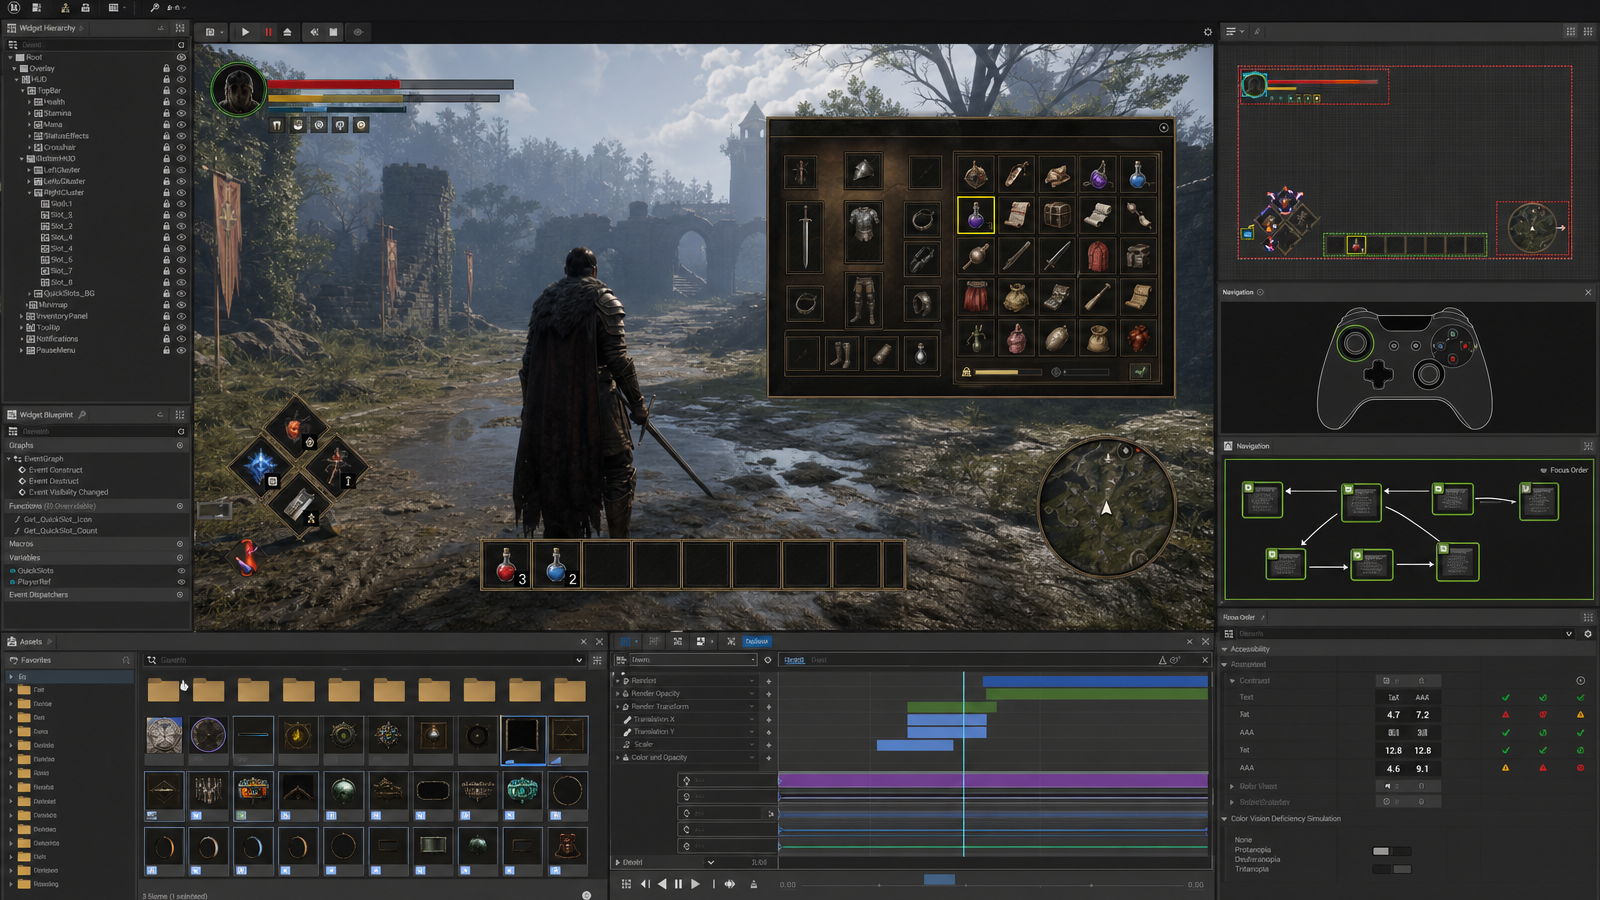The height and width of the screenshot is (900, 1600).
Task: Pause animation in timeline transport controls
Action: 678,884
